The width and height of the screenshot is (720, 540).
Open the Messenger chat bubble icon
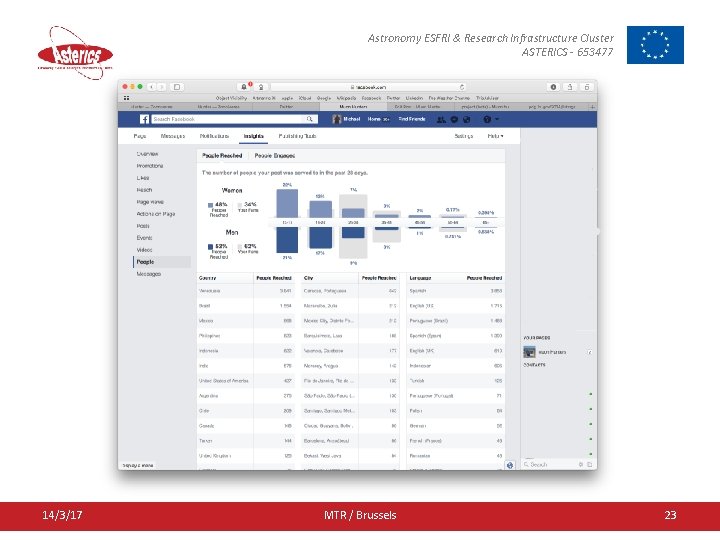454,119
